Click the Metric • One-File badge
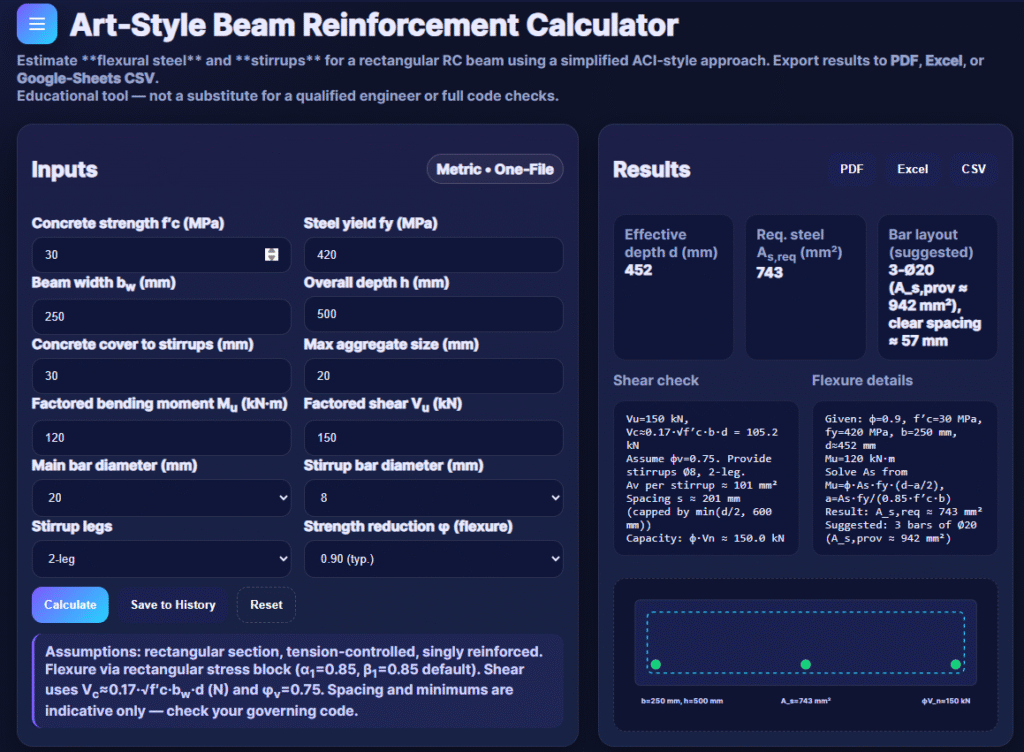 [495, 169]
